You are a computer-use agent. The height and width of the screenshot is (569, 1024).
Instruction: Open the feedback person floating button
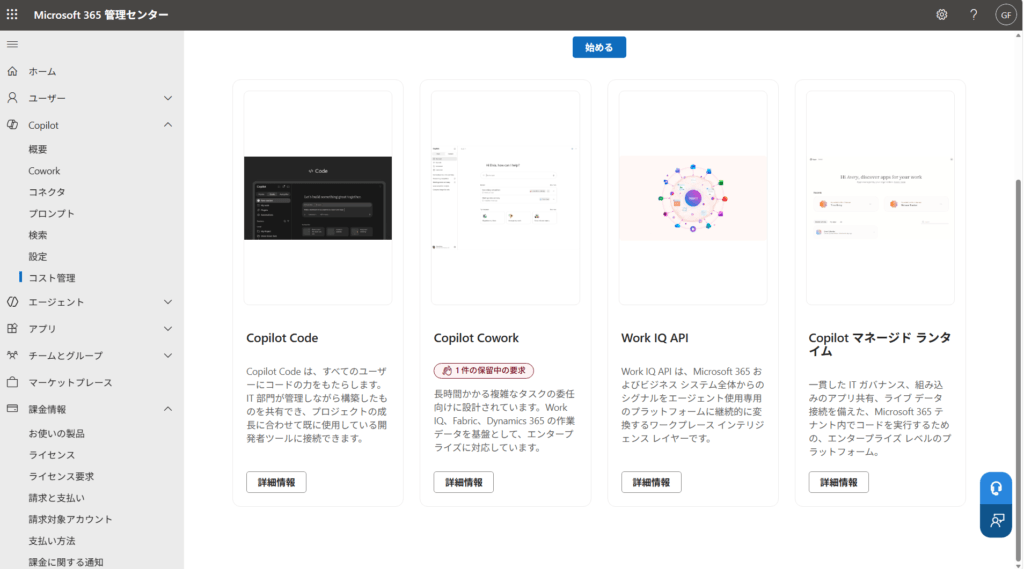996,521
